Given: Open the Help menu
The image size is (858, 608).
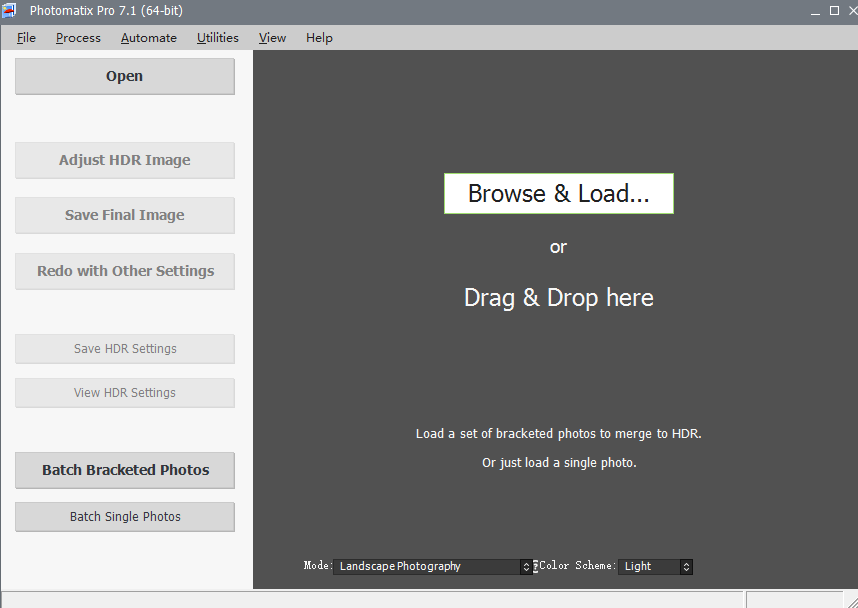Looking at the screenshot, I should pyautogui.click(x=319, y=38).
